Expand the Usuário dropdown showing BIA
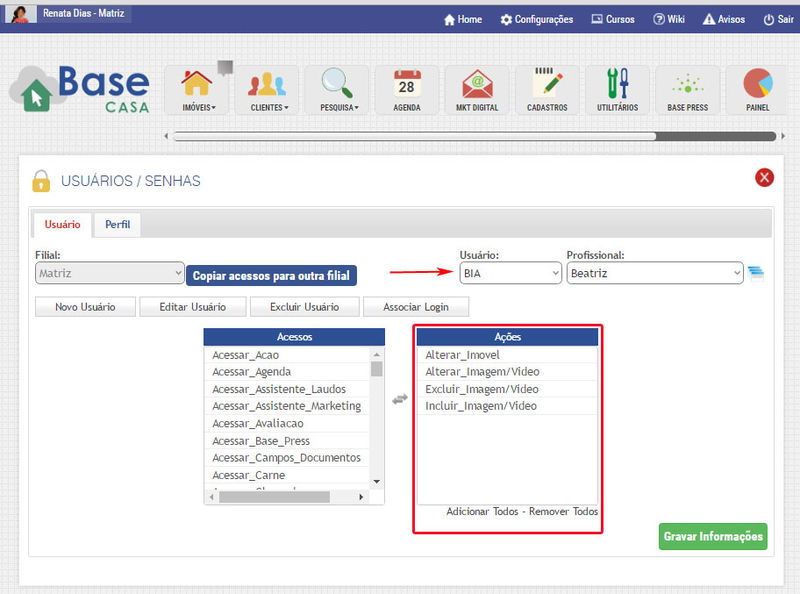800x594 pixels. pyautogui.click(x=510, y=273)
